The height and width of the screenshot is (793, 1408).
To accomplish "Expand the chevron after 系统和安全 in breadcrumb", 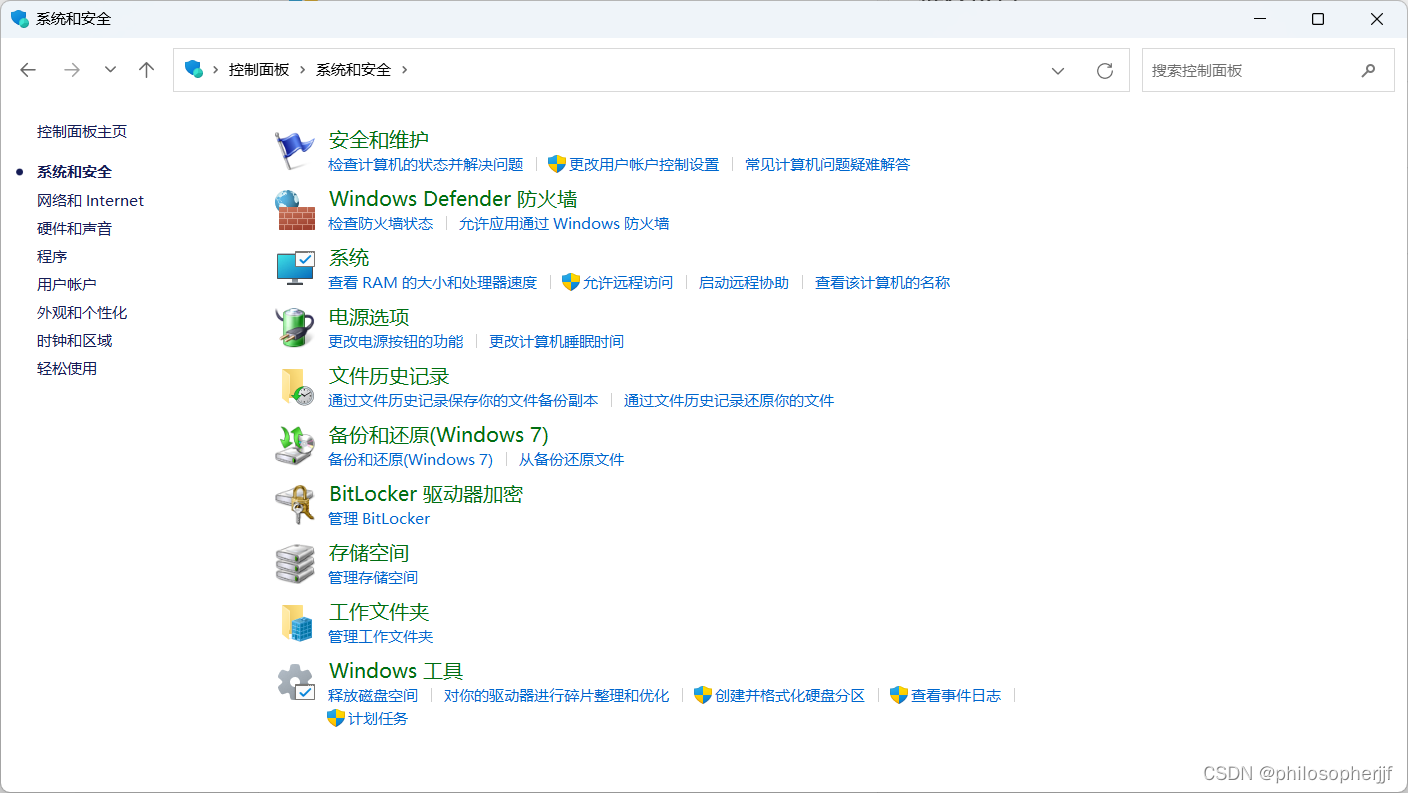I will (404, 70).
